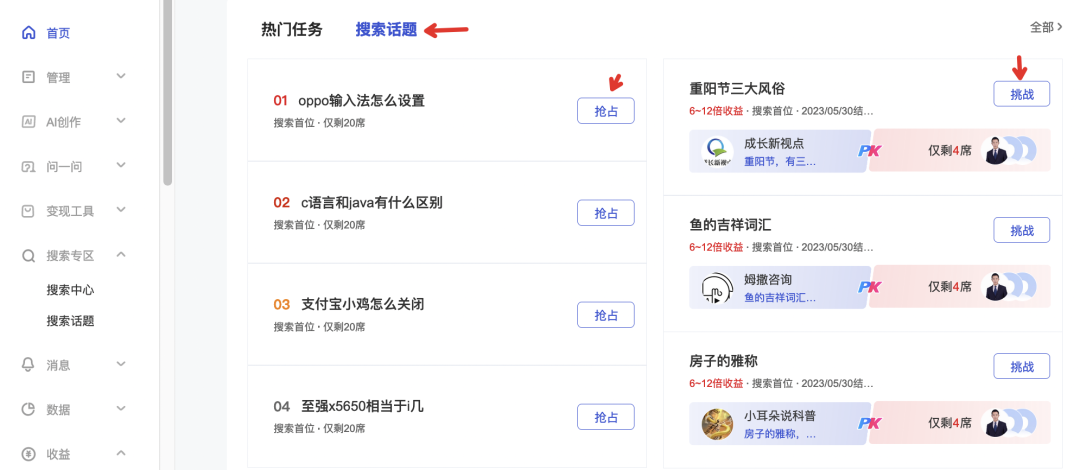Click the 问一问 question icon
This screenshot has height=470, width=1080.
(x=29, y=166)
